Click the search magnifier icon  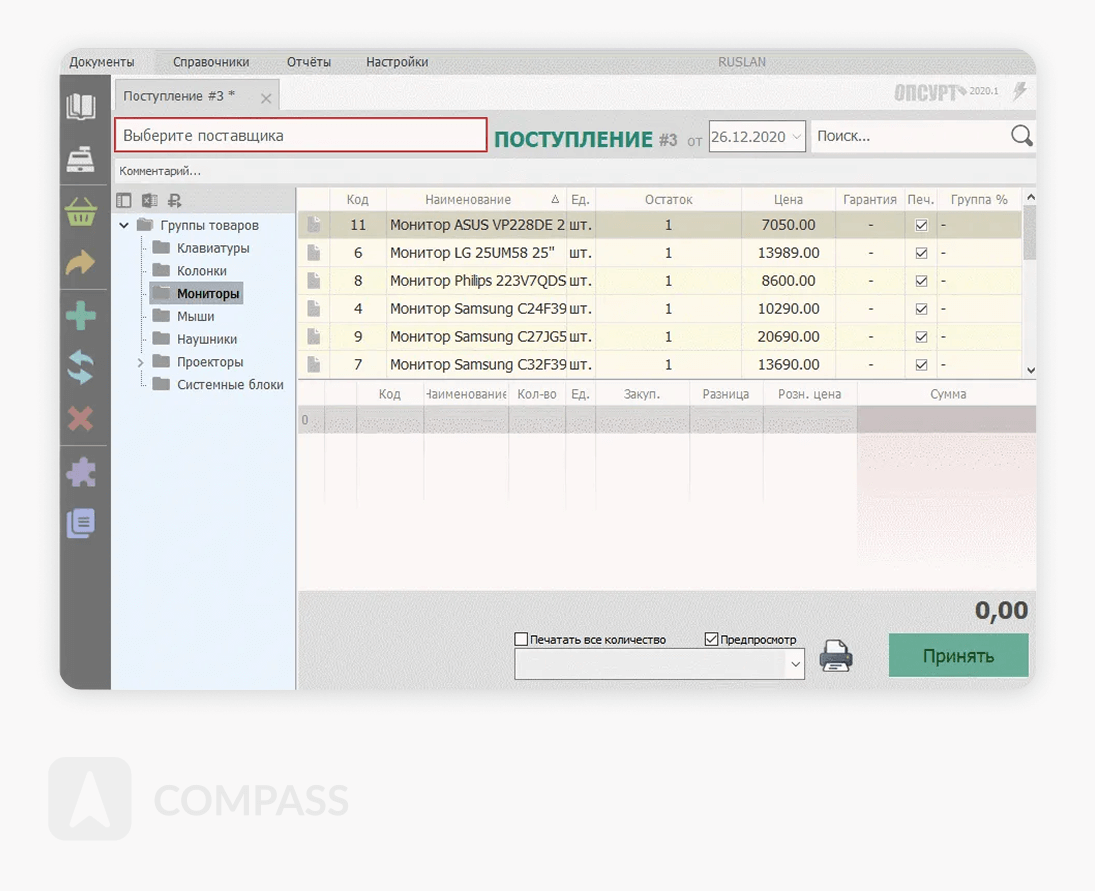pos(1021,136)
